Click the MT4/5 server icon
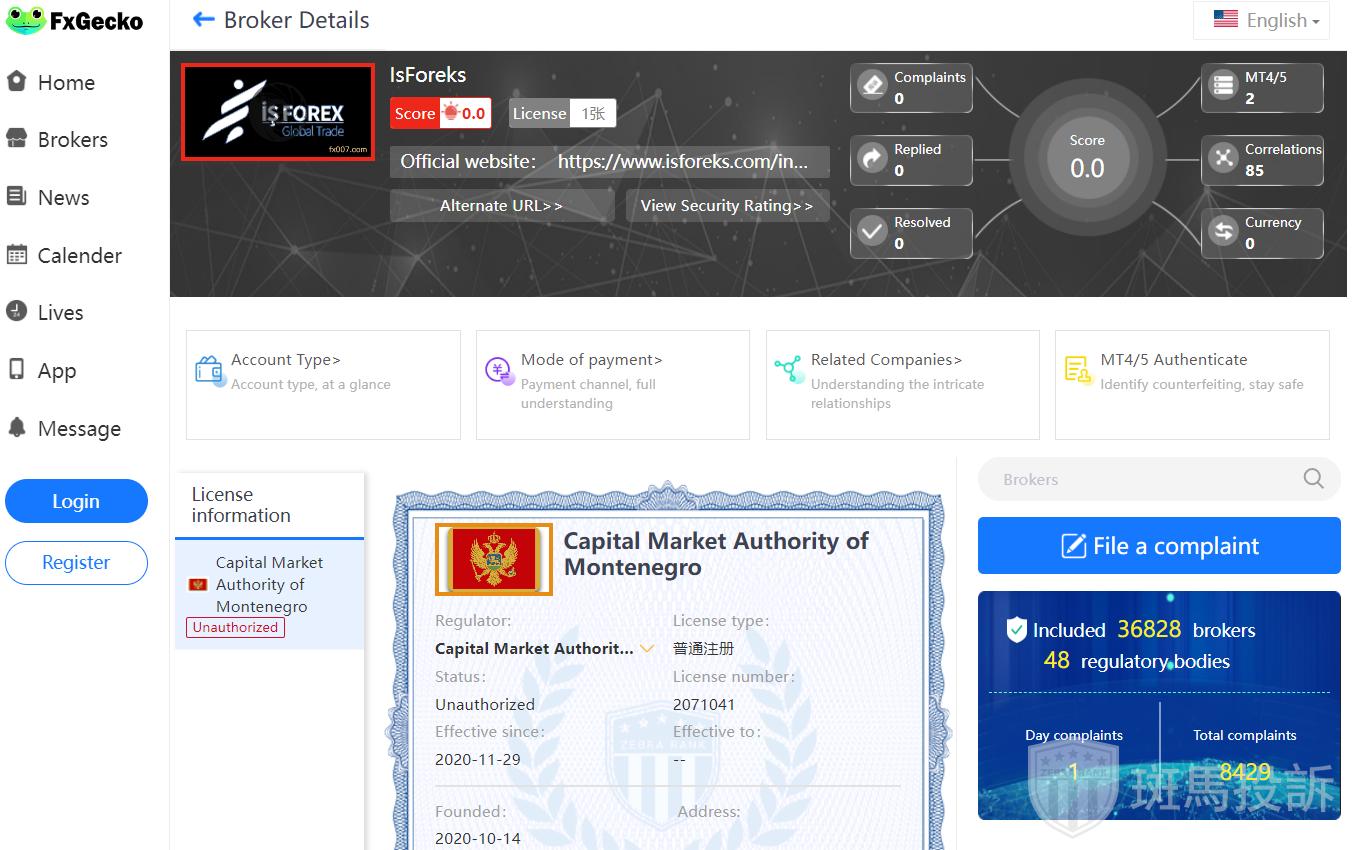 click(1223, 86)
